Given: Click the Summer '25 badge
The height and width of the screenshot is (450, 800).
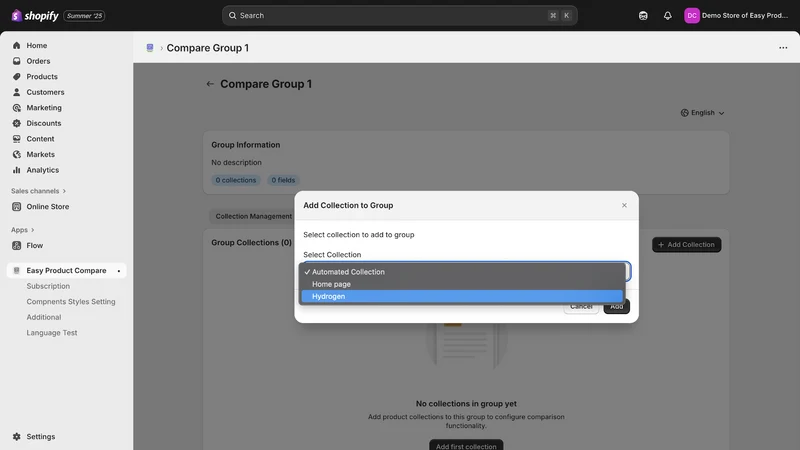Looking at the screenshot, I should 84,16.
